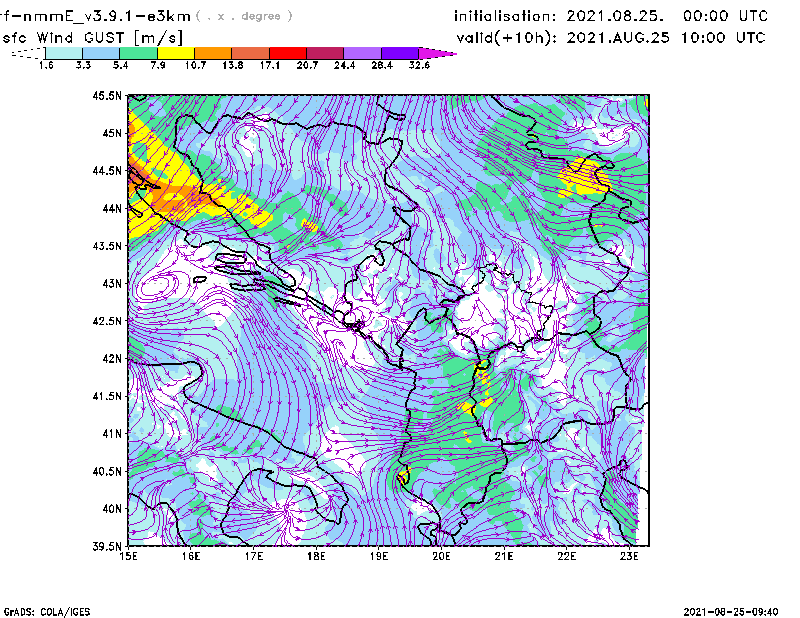Viewport: 800px width, 618px height.
Task: Click the light cyan 1.6–3.3 legend swatch
Action: point(64,53)
